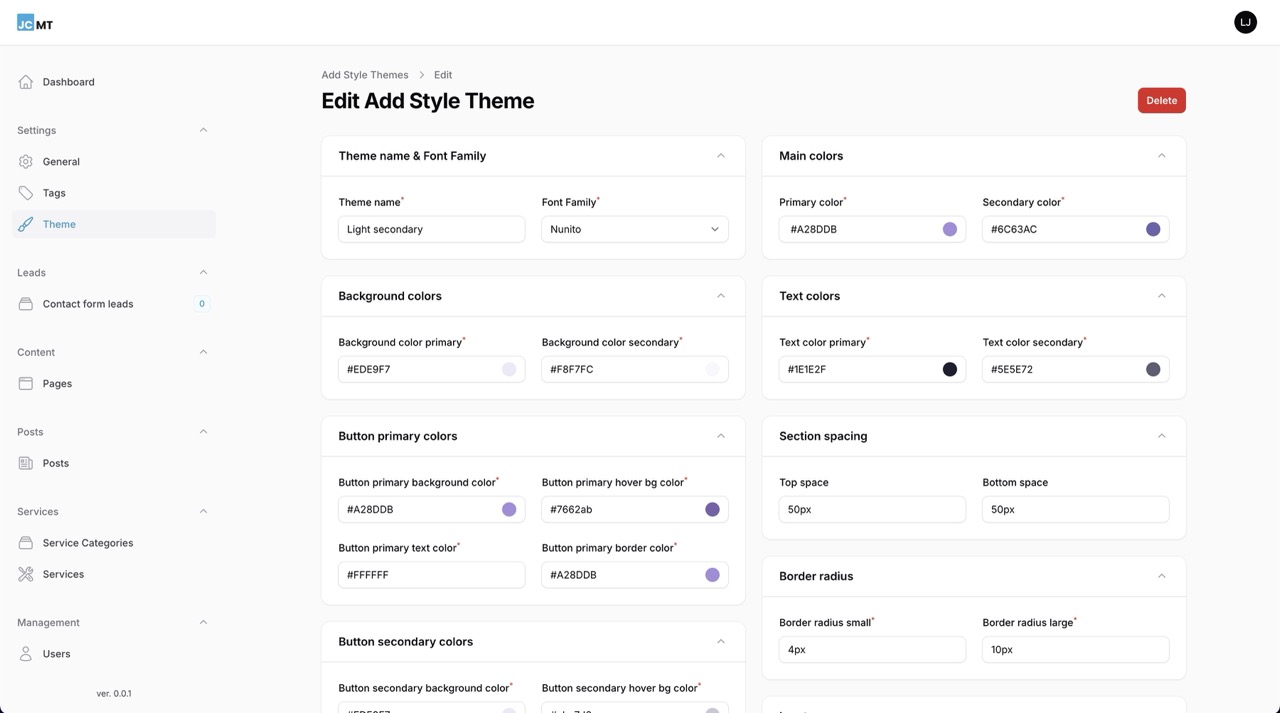Select the Posts icon
The image size is (1280, 713).
(x=25, y=462)
